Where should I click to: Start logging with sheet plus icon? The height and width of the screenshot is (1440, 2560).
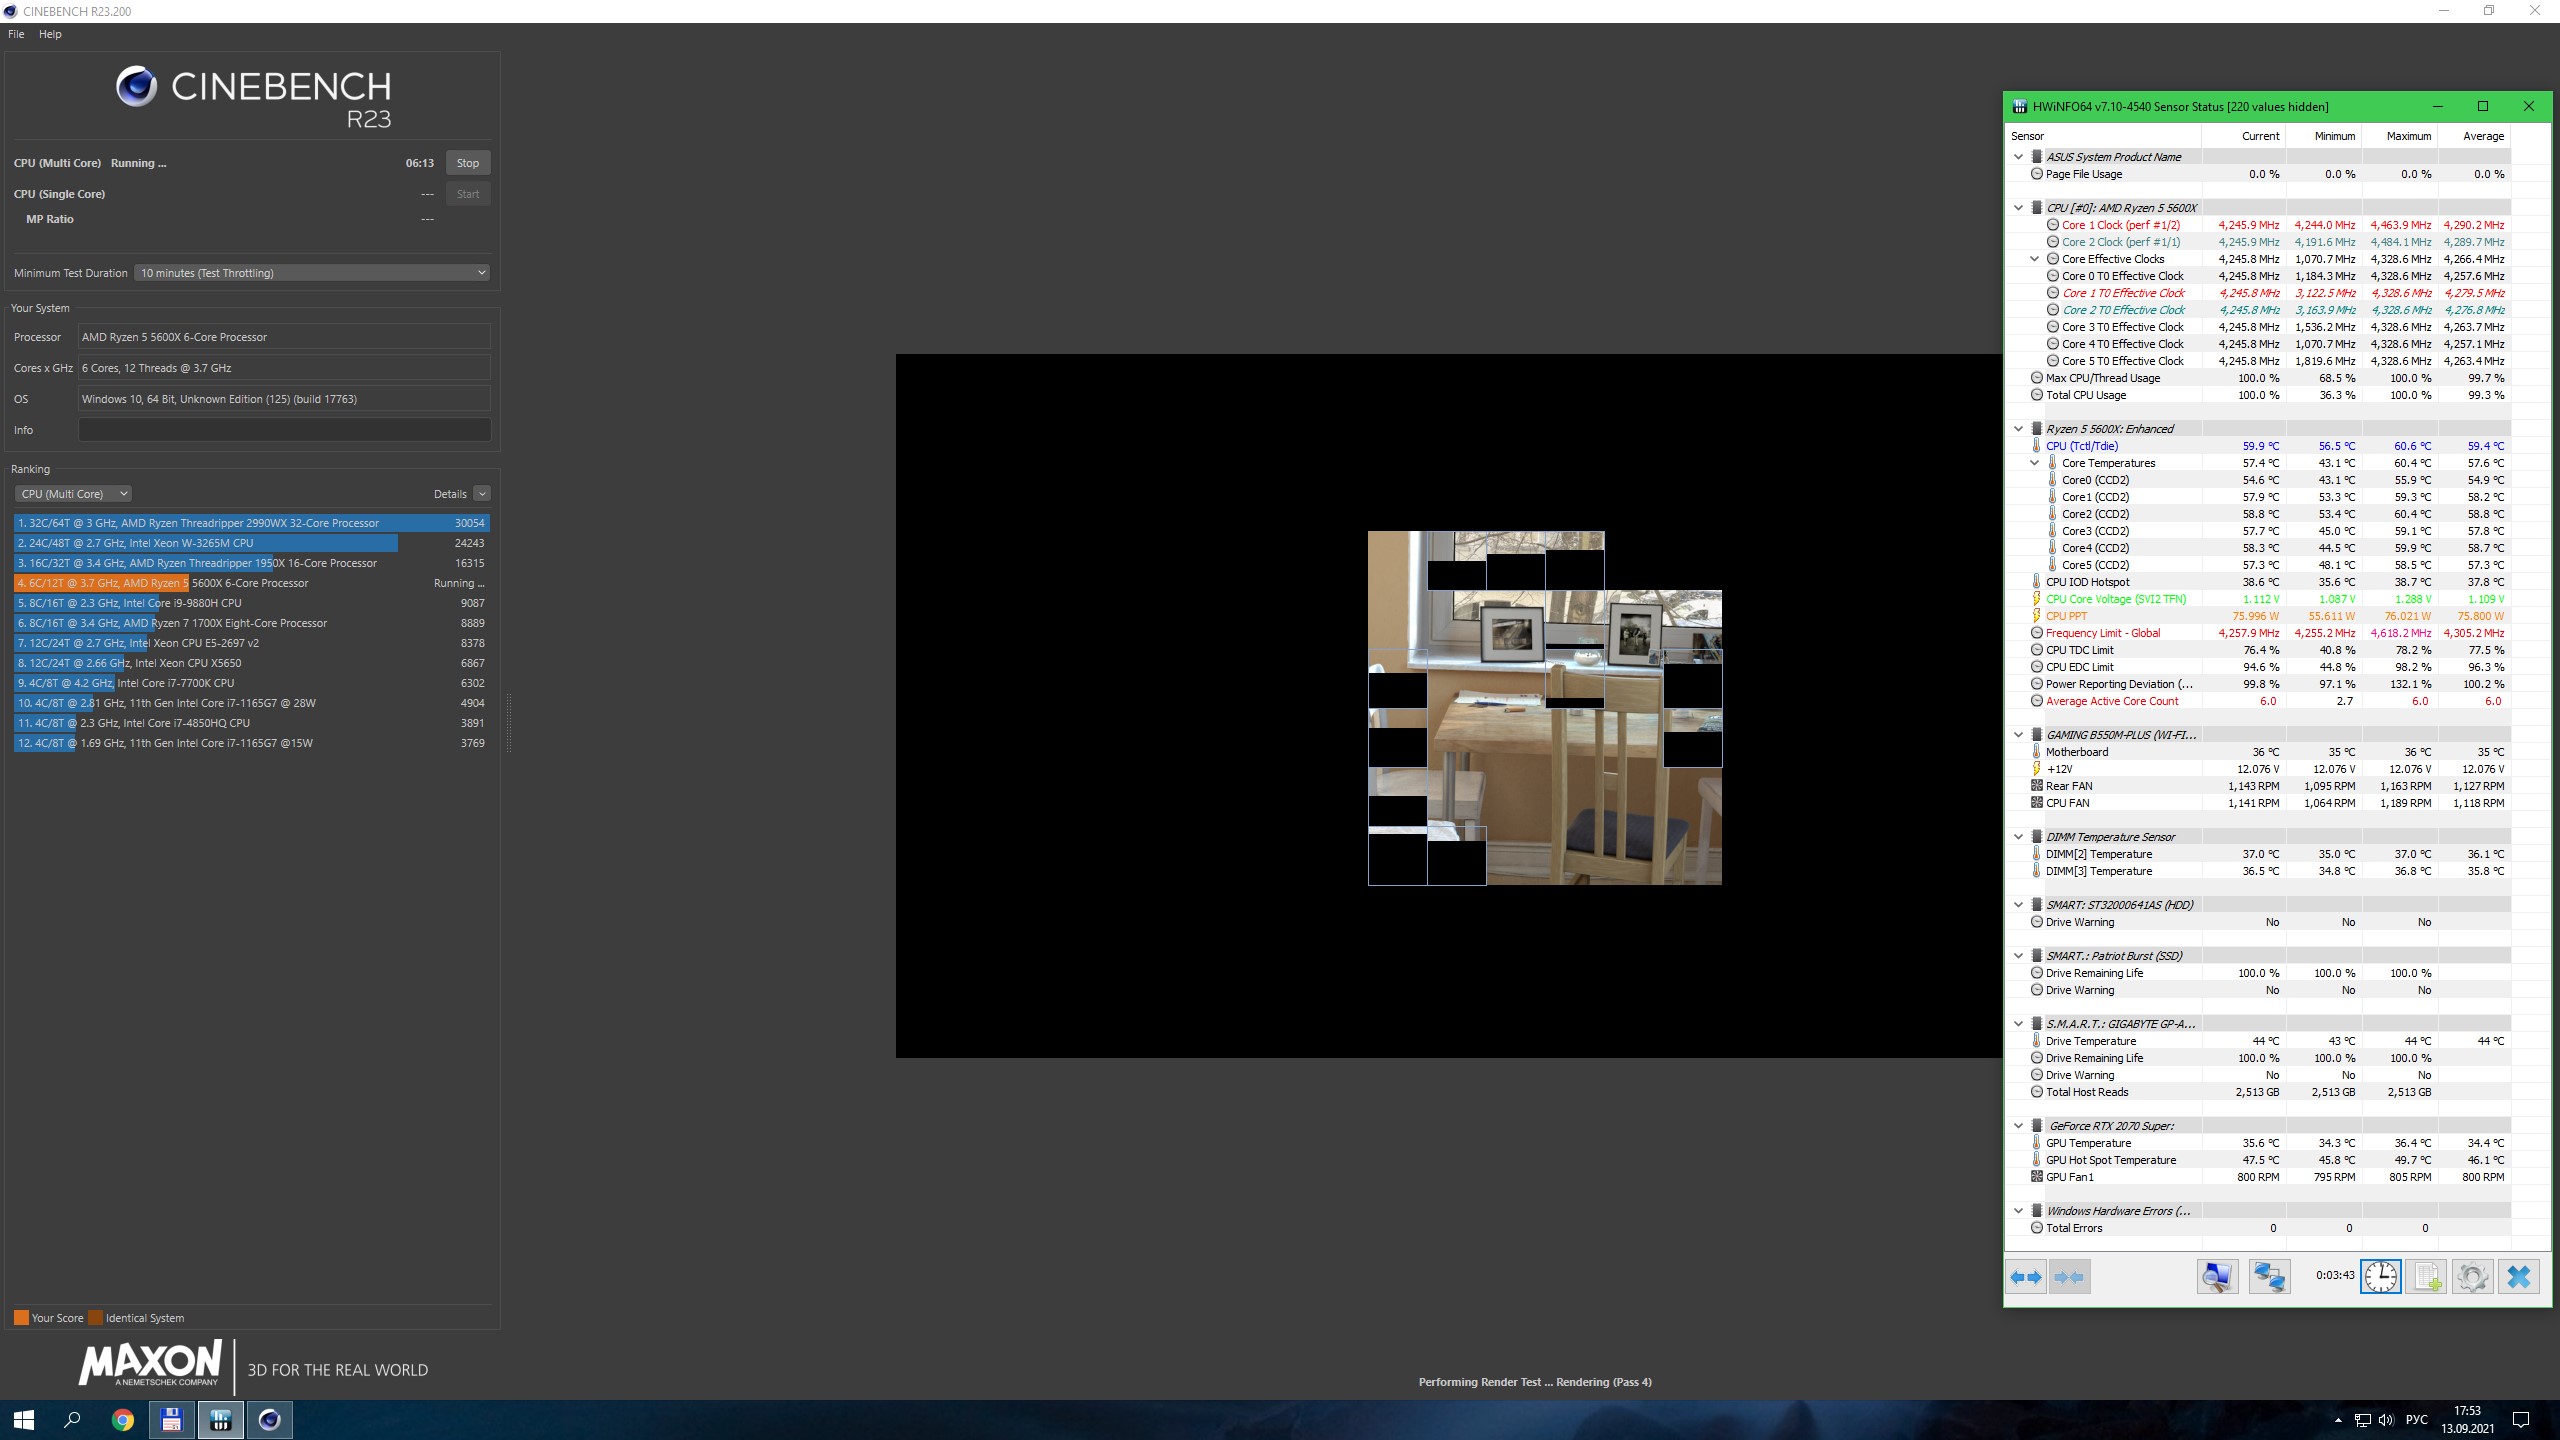pos(2427,1277)
